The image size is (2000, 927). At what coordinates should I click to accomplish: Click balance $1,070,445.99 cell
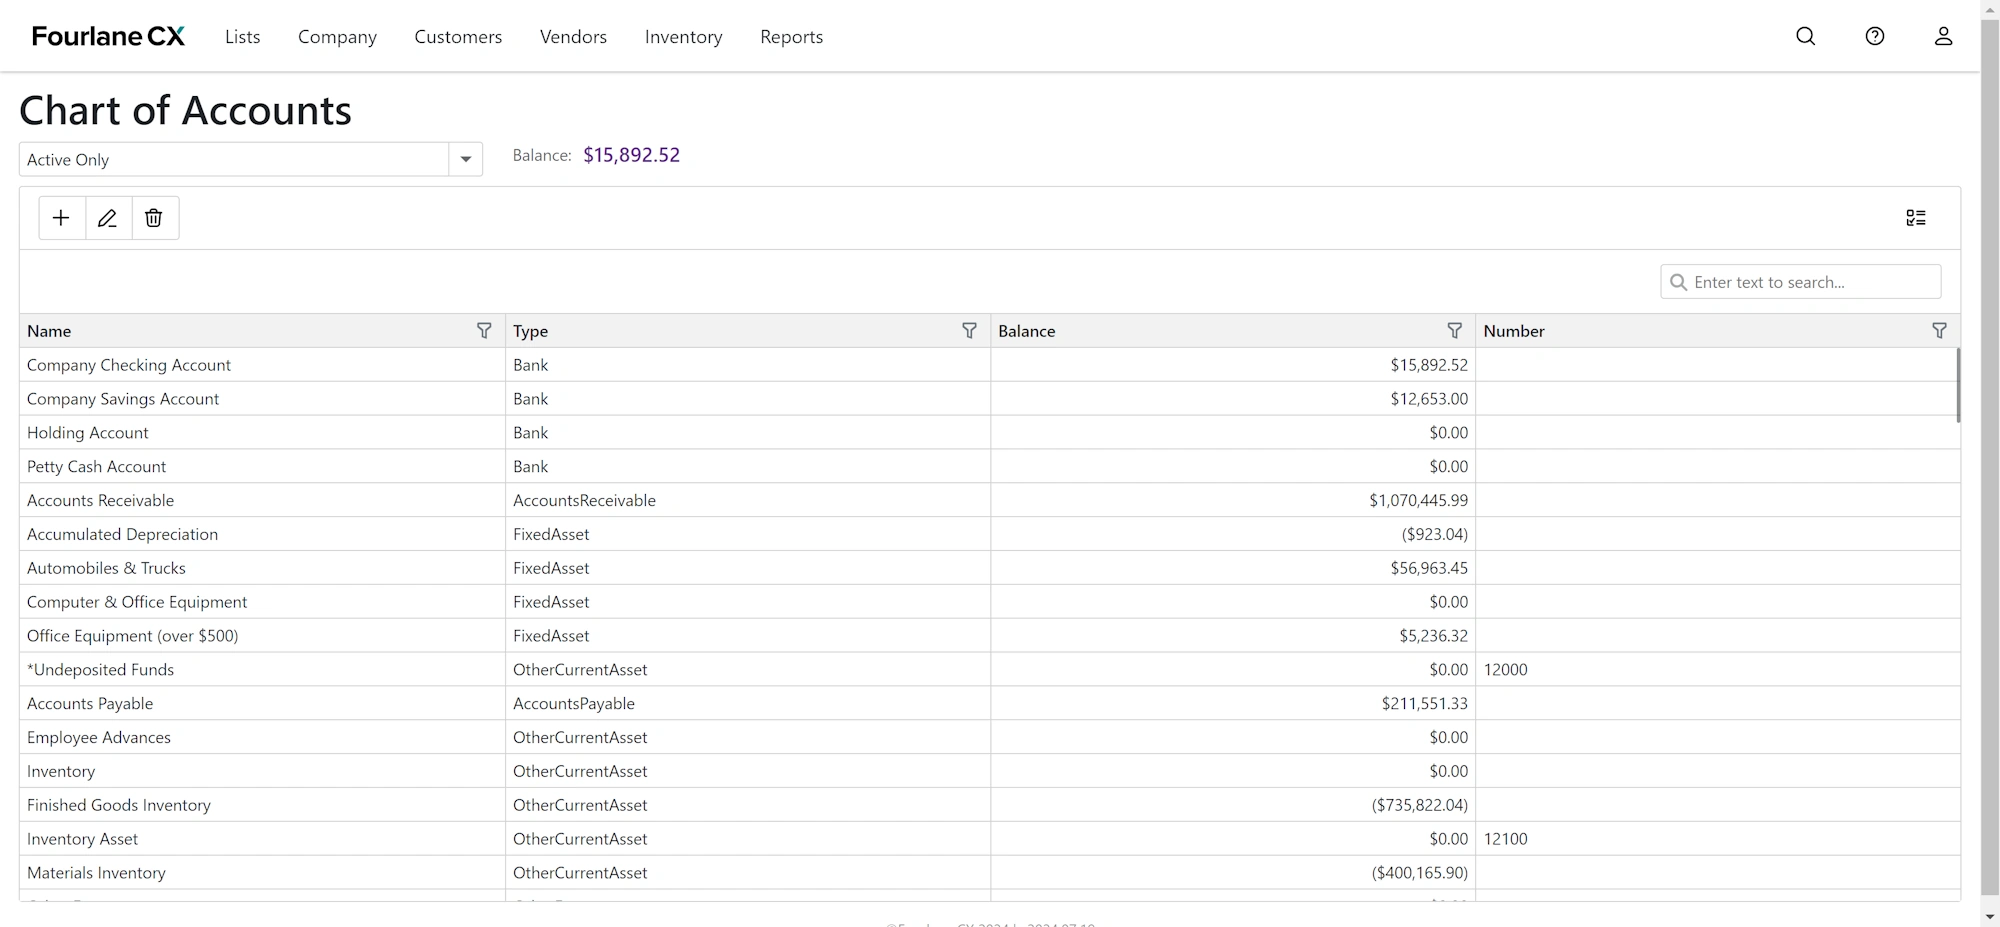click(1232, 500)
